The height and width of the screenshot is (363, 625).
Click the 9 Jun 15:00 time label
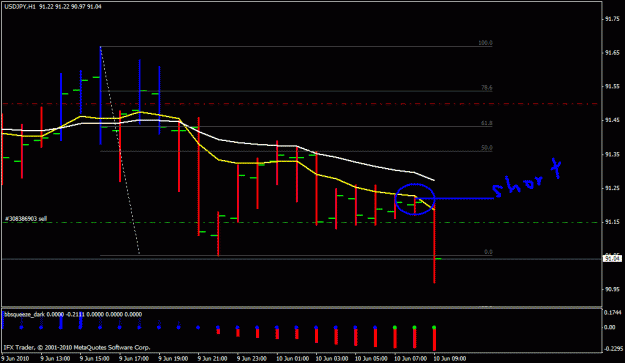pos(94,359)
